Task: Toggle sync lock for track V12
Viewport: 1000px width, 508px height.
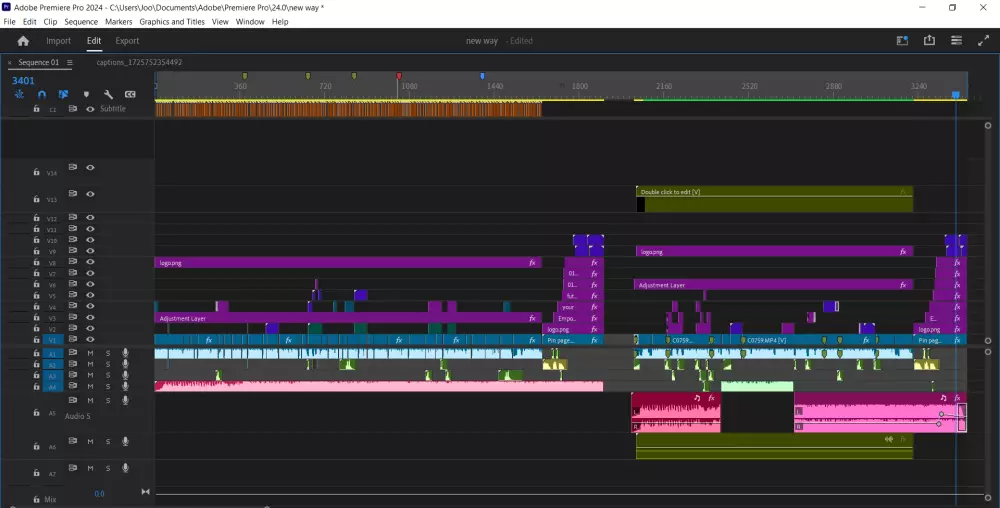Action: (x=73, y=217)
